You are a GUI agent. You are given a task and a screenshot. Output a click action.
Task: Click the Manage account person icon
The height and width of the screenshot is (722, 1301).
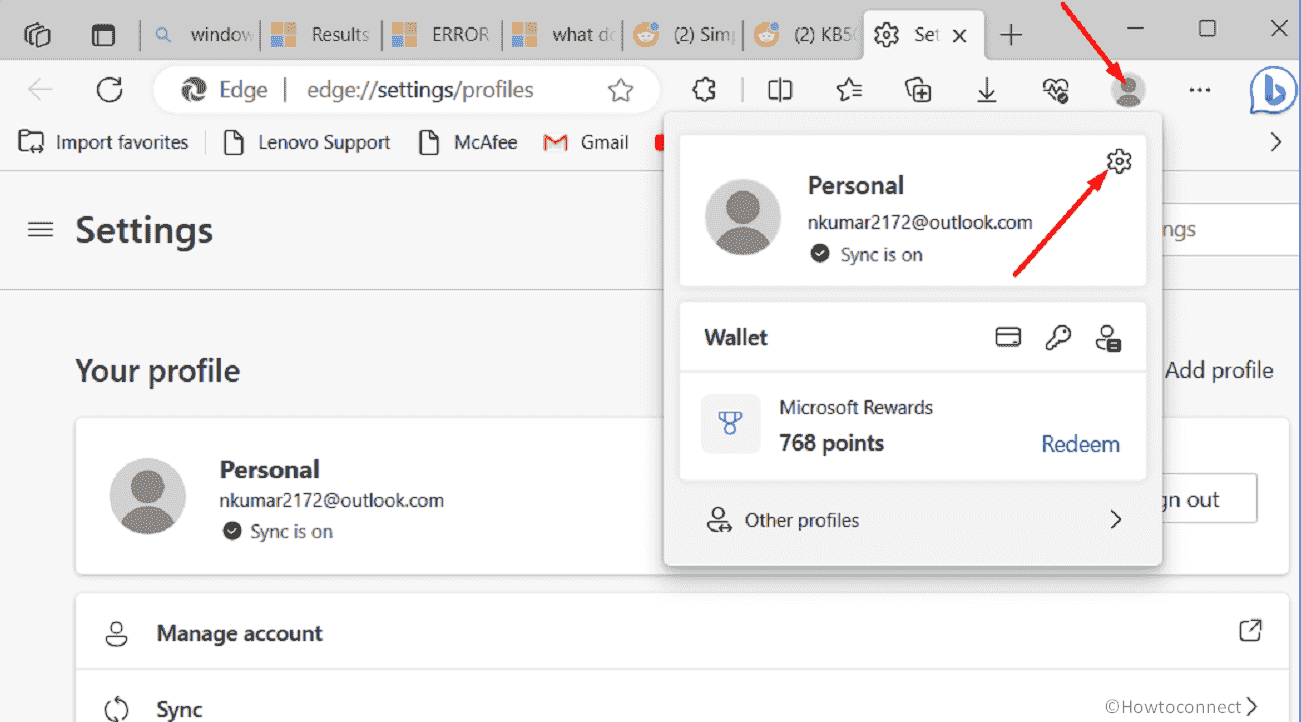pos(117,633)
